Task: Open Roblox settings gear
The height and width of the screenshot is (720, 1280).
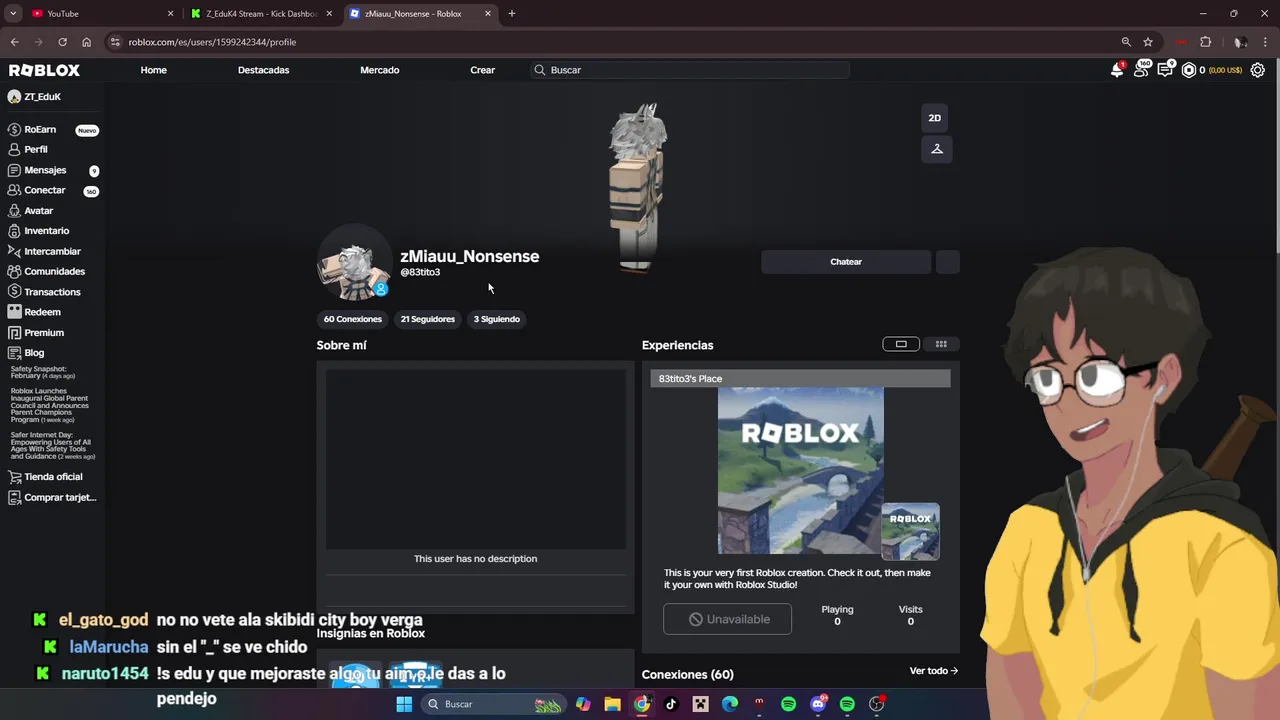Action: pos(1258,70)
